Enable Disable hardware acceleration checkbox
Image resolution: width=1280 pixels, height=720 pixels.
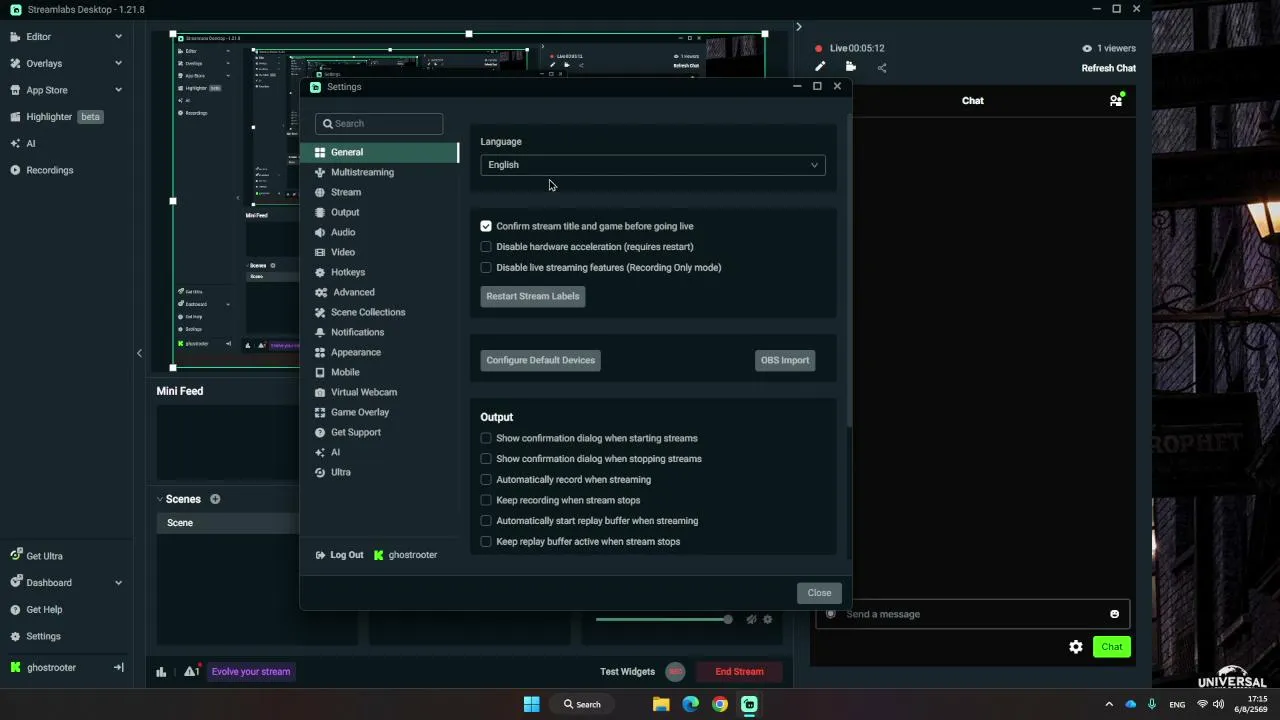coord(486,247)
